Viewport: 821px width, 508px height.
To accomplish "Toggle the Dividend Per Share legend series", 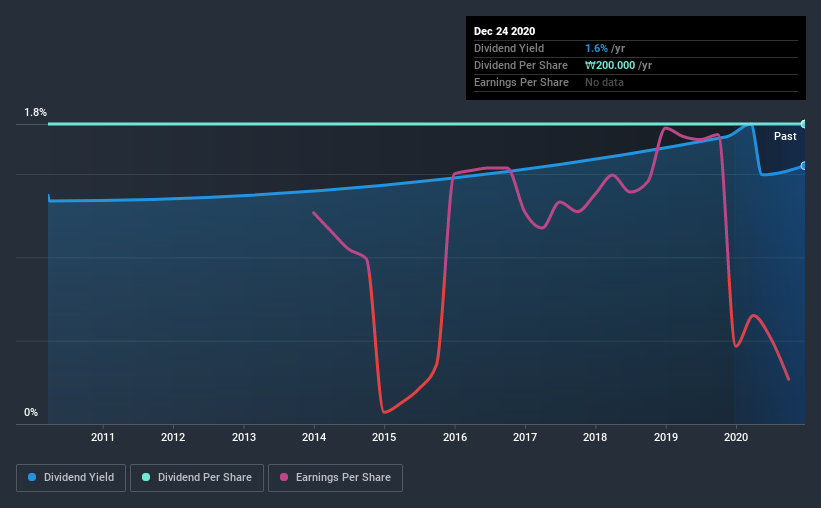I will pos(197,478).
